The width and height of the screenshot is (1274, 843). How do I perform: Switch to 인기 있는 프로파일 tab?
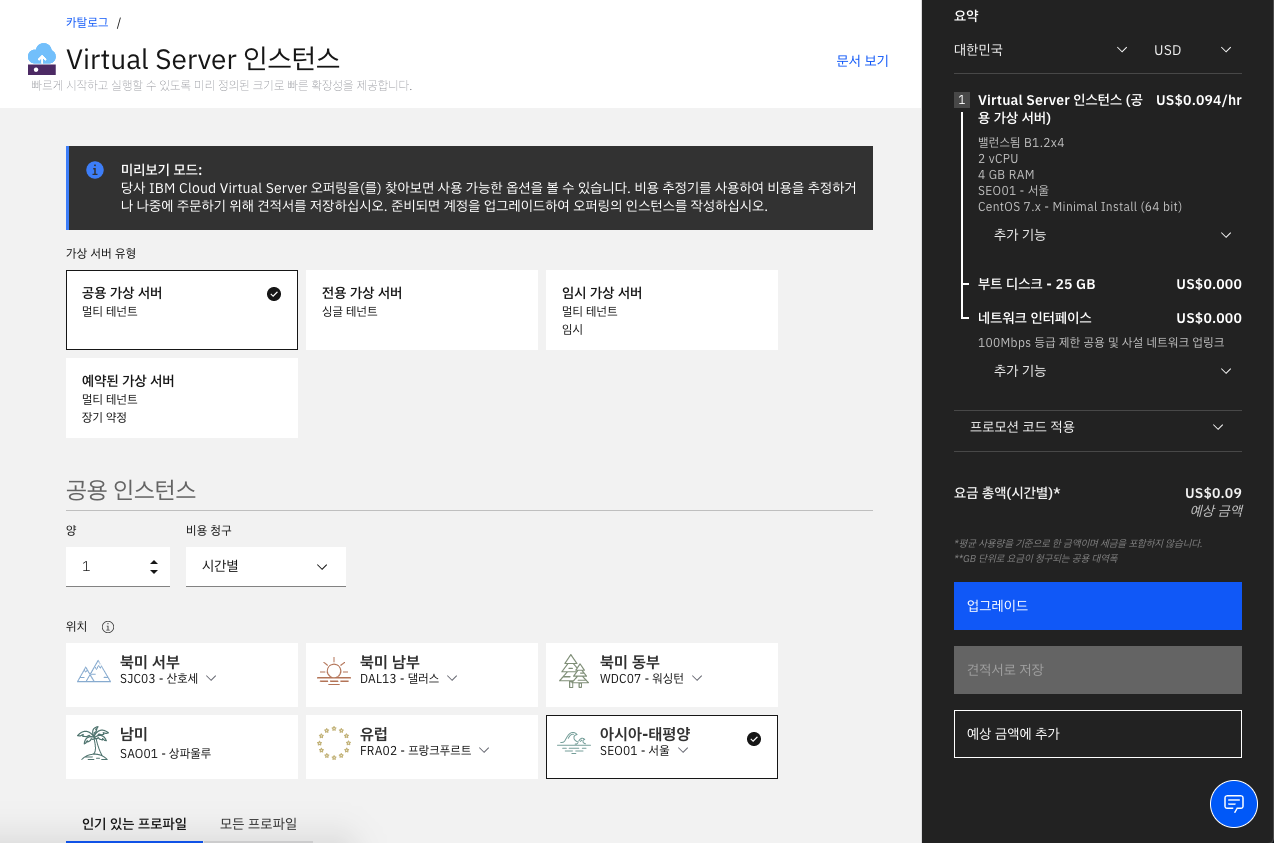click(134, 824)
